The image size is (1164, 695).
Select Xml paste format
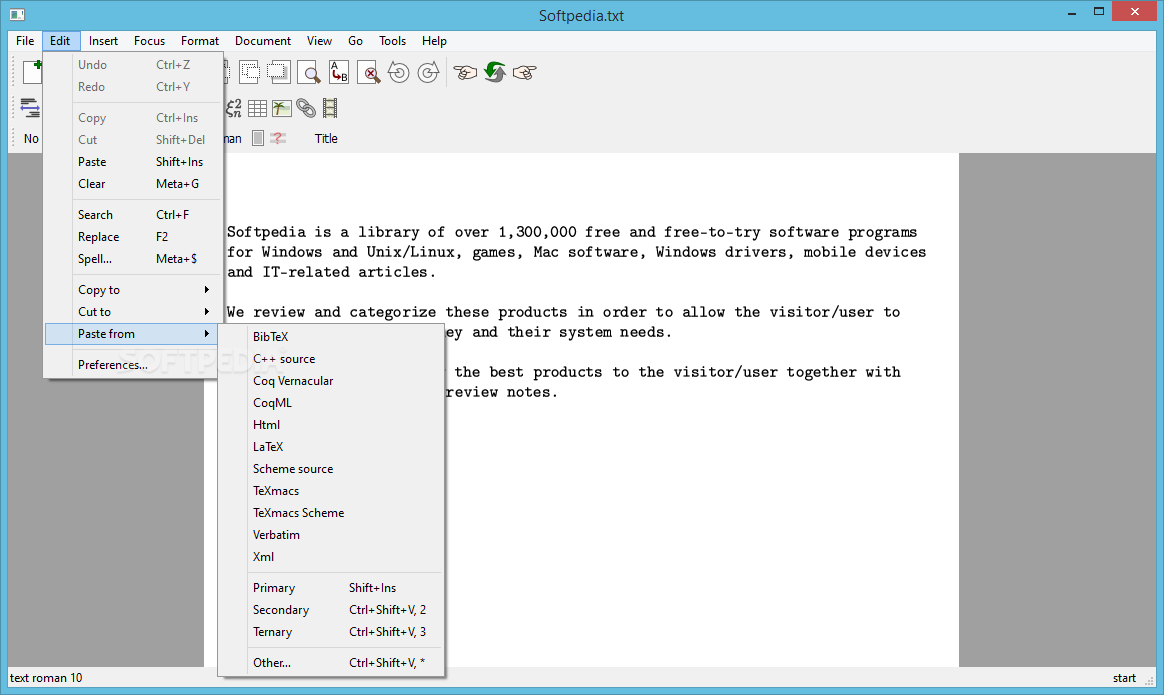[331, 556]
